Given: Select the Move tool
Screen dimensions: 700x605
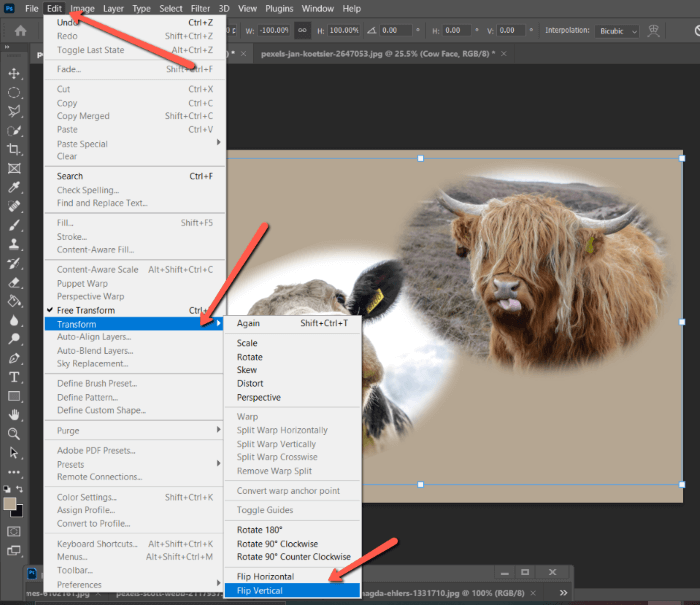Looking at the screenshot, I should [x=14, y=74].
